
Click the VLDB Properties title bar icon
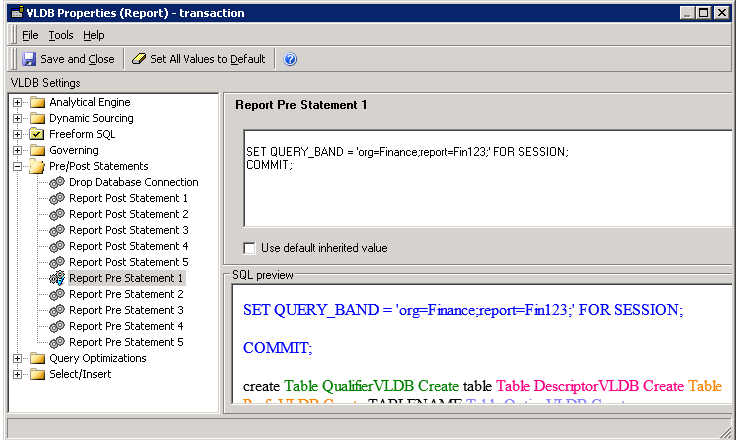point(17,12)
